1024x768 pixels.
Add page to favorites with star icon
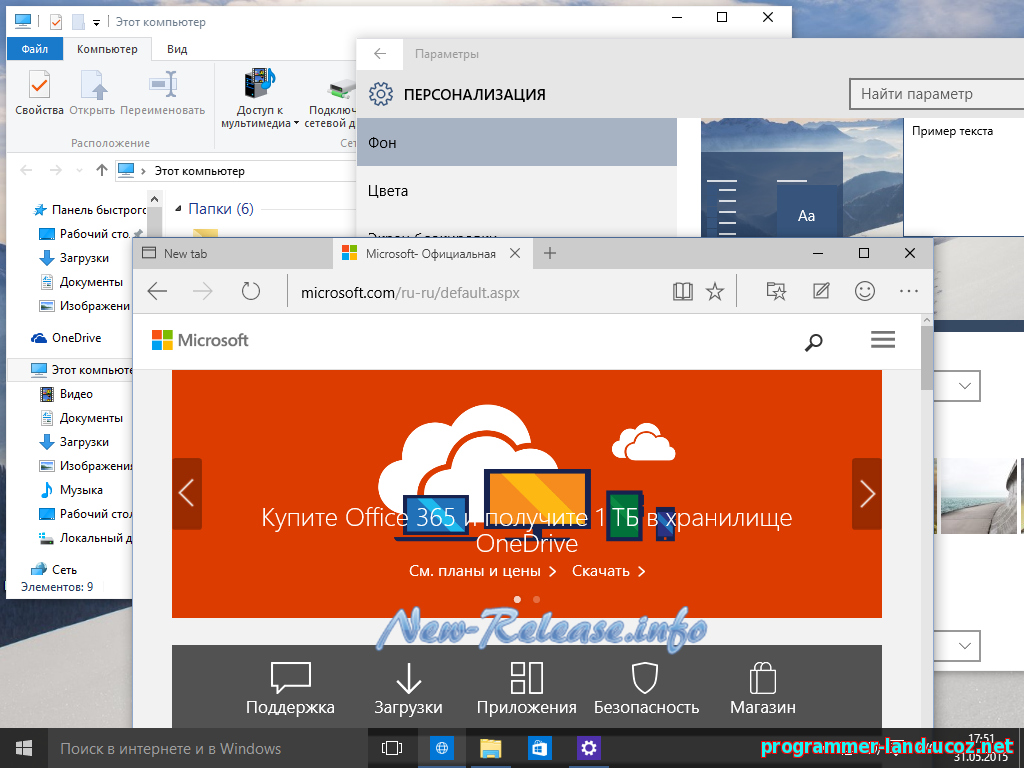715,291
